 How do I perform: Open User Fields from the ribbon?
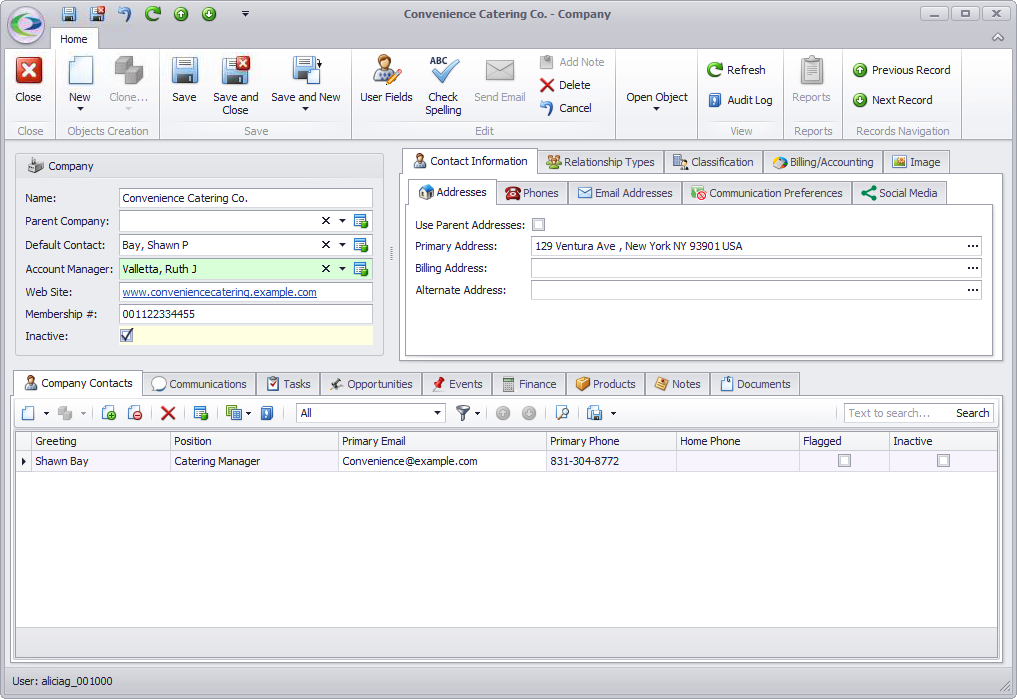386,80
